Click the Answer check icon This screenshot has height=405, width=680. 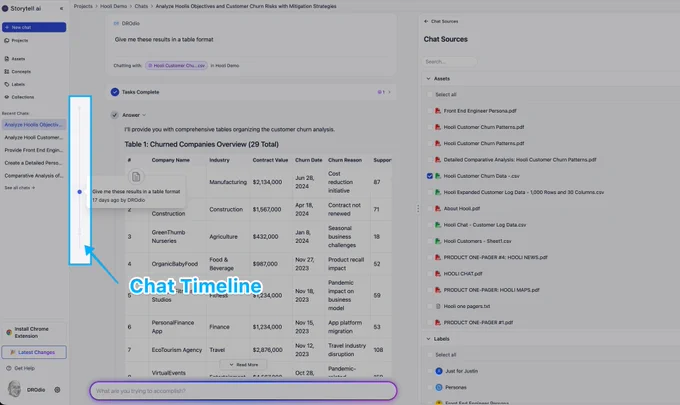tap(114, 115)
